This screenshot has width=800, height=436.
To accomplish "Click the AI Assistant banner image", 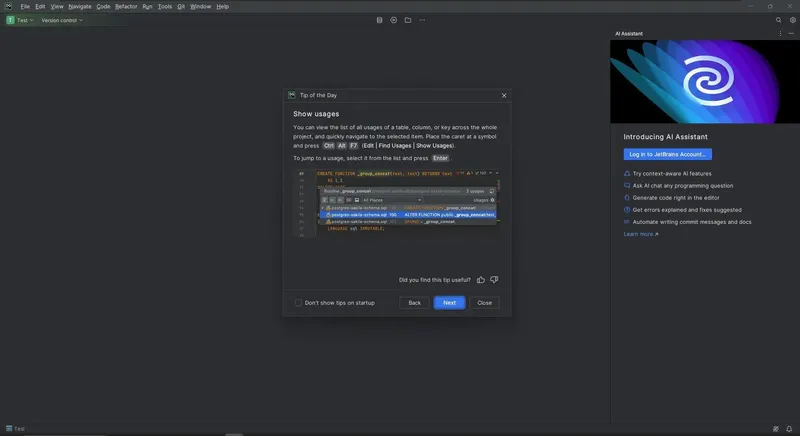I will 705,82.
